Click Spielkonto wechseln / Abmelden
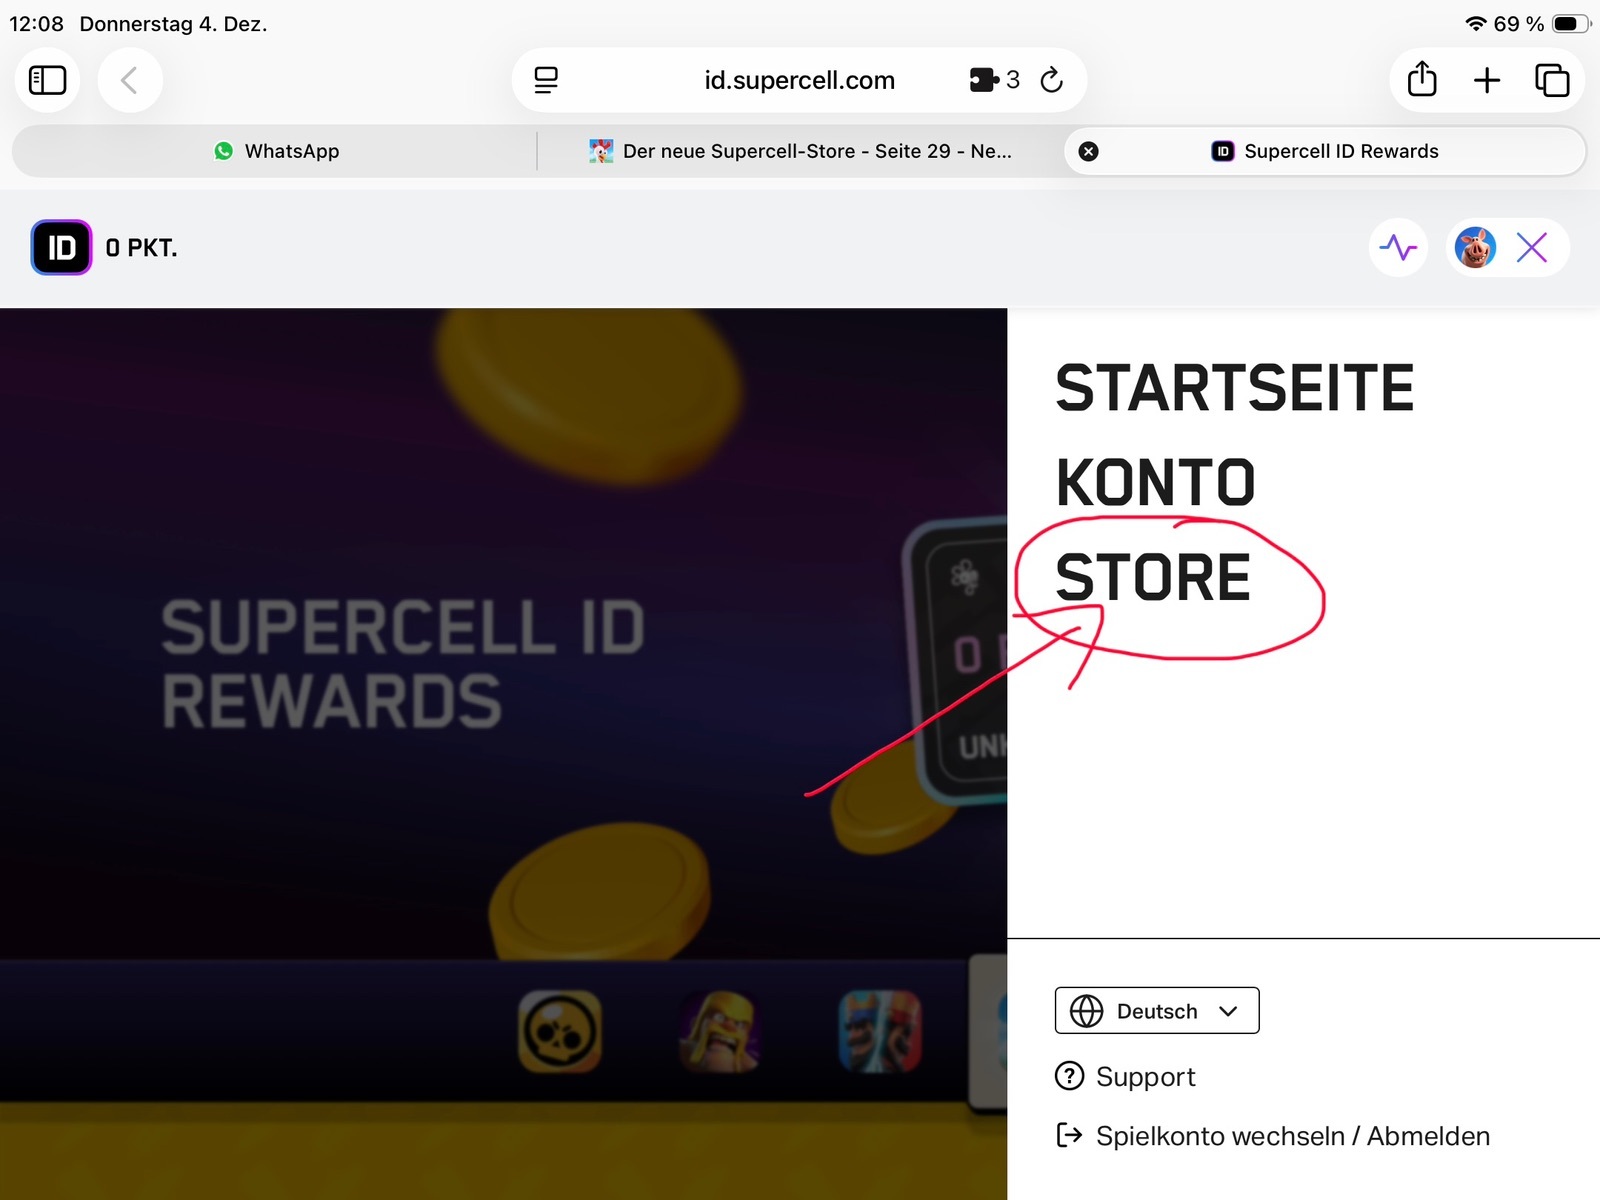Screen dimensions: 1600x1200 coord(1292,1136)
